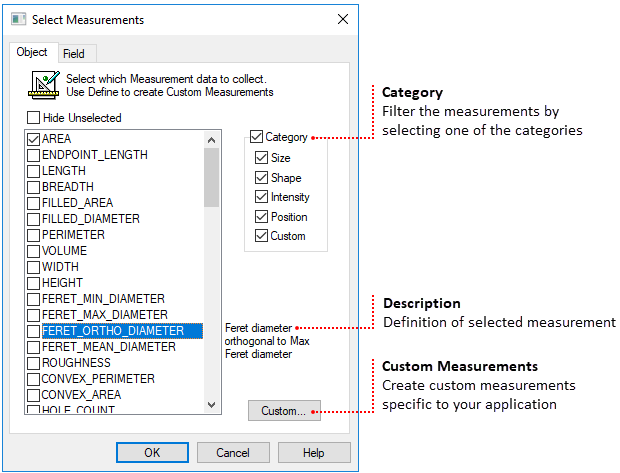This screenshot has height=473, width=620.
Task: Select FERET_ORTHO_DIAMETER in the list
Action: click(x=113, y=331)
